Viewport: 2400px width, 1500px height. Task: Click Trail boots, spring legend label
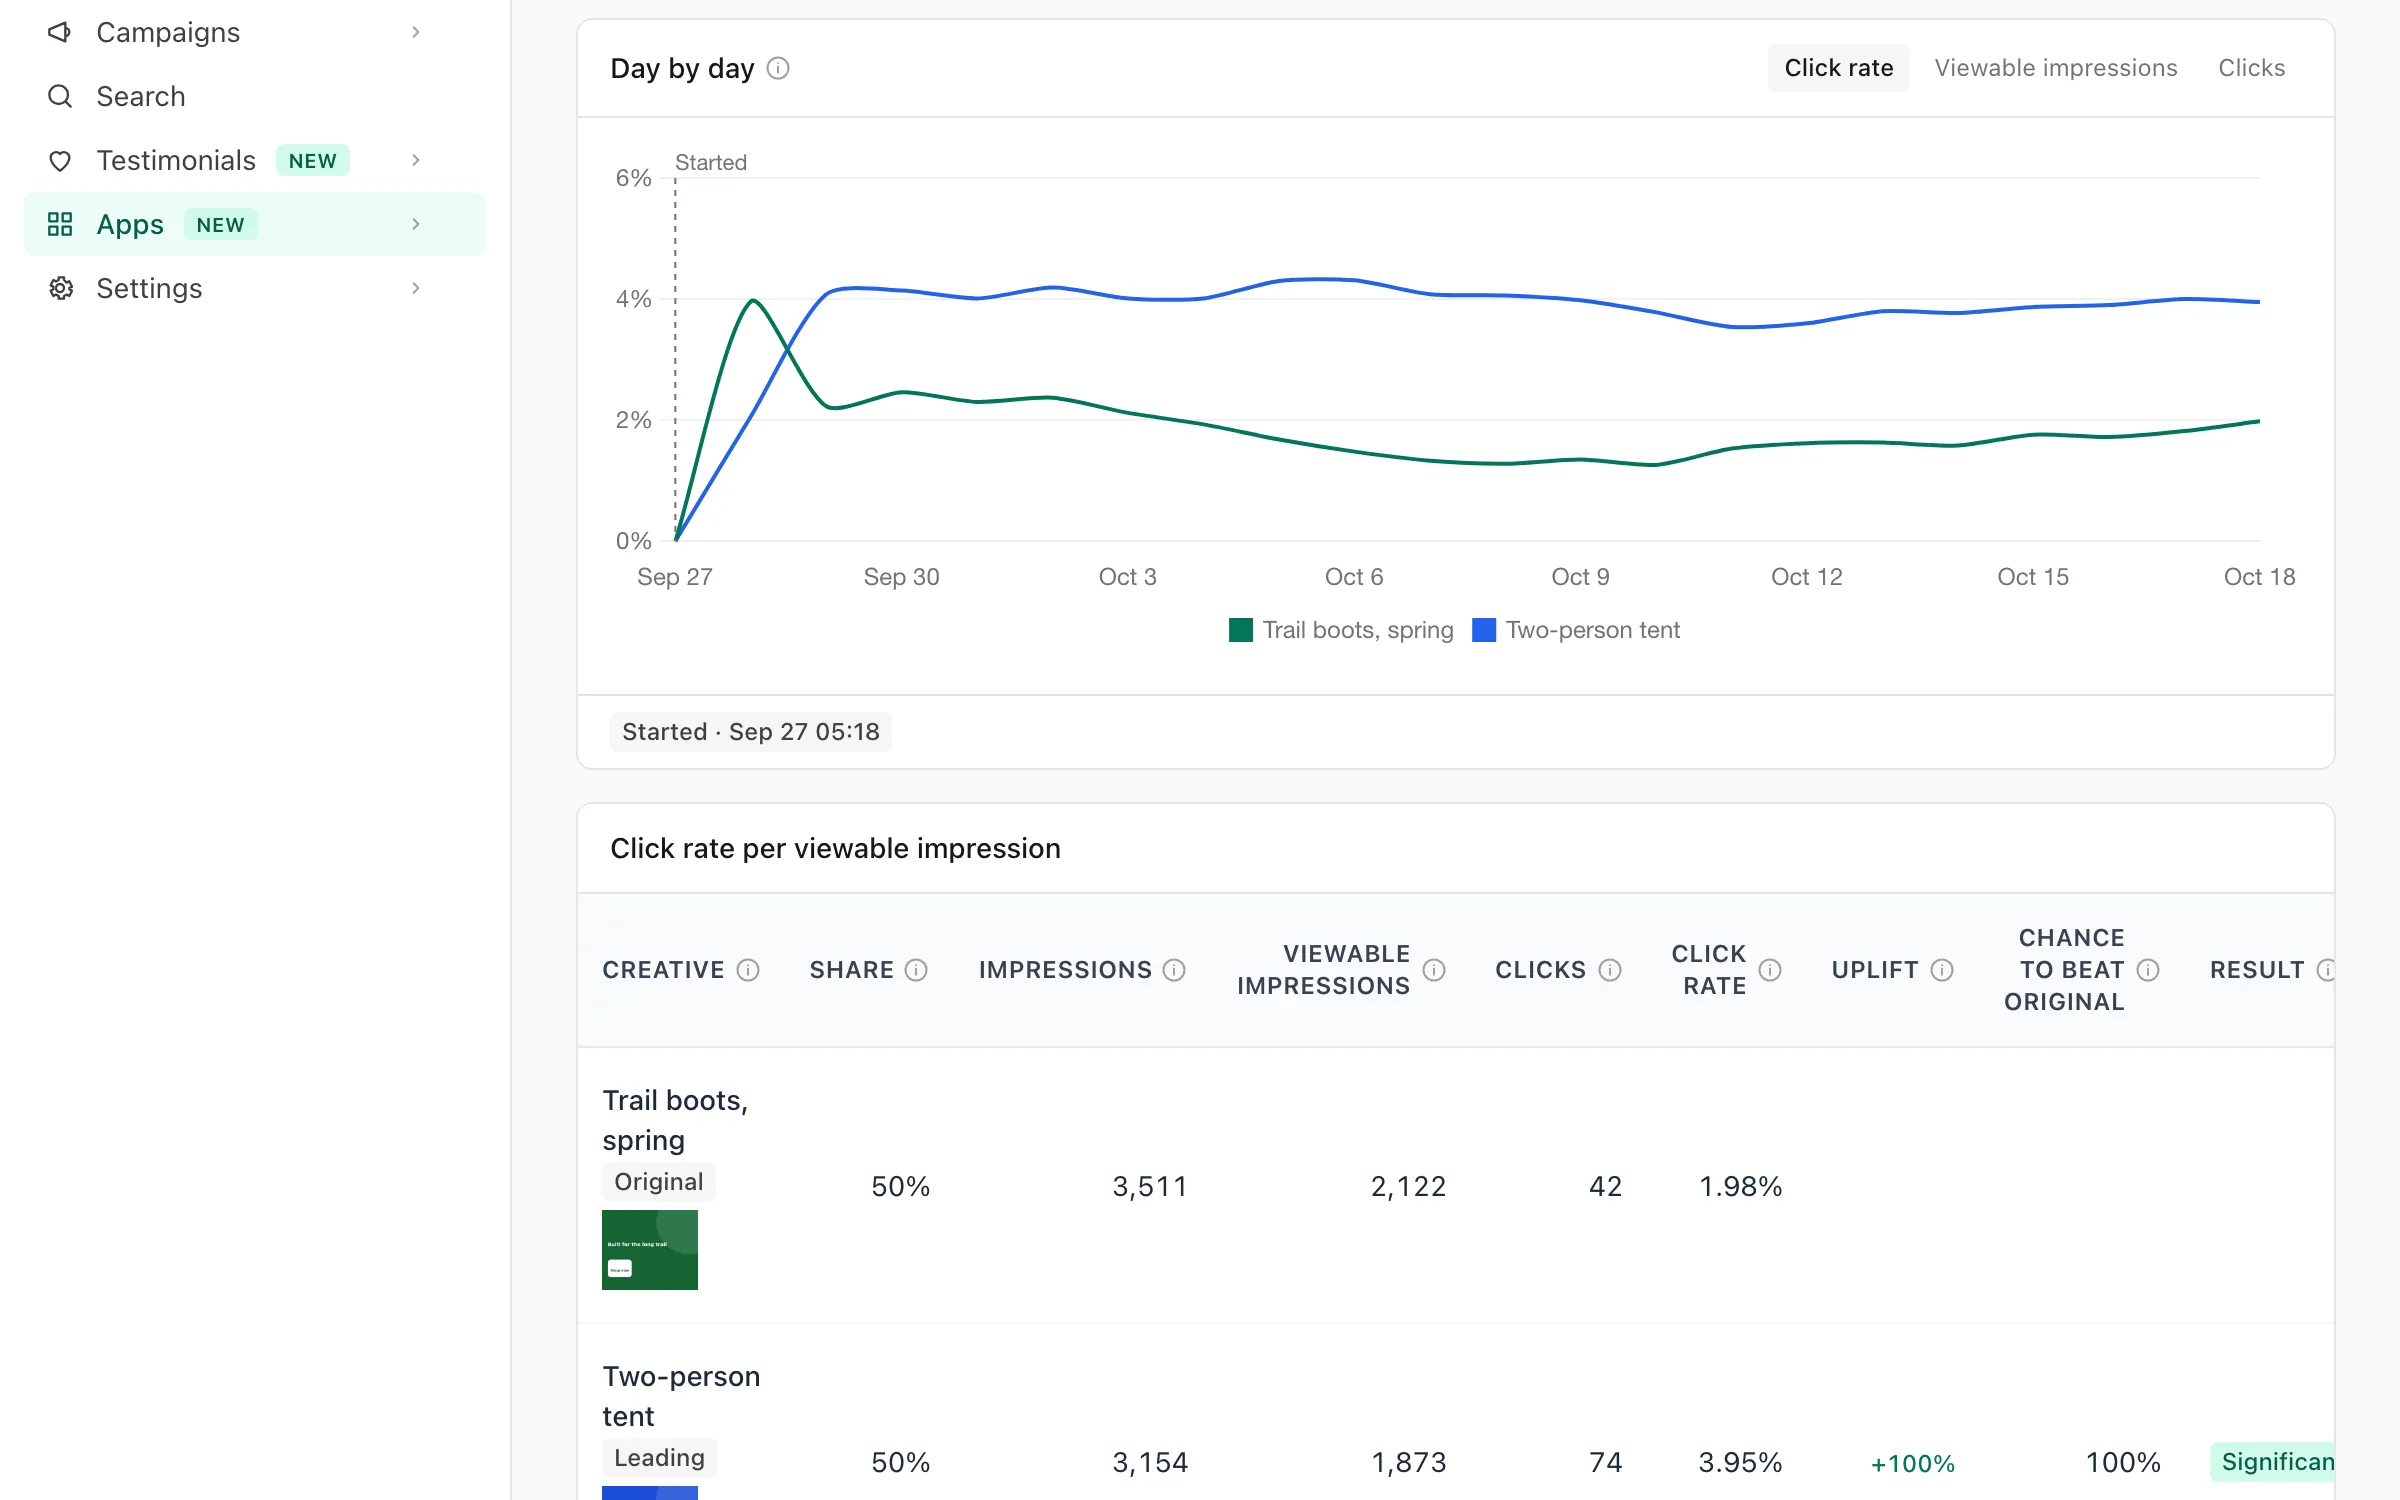1358,630
